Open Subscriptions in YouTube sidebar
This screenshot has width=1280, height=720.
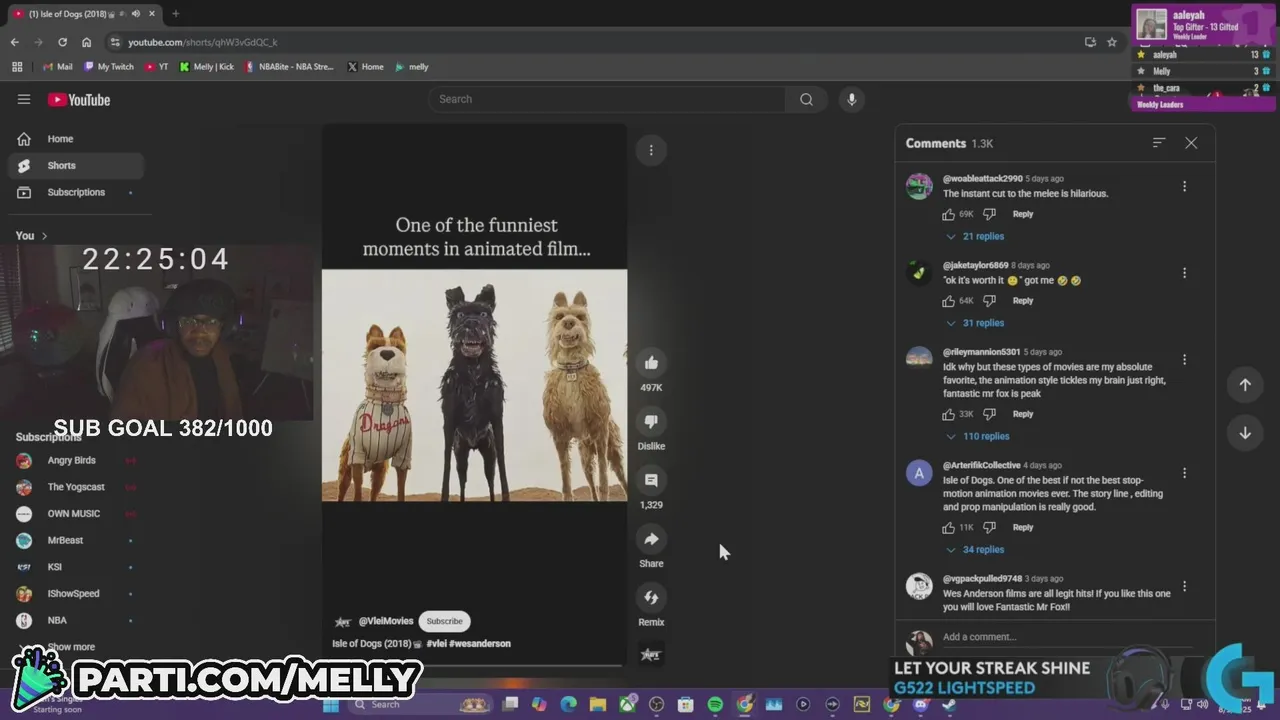tap(77, 192)
